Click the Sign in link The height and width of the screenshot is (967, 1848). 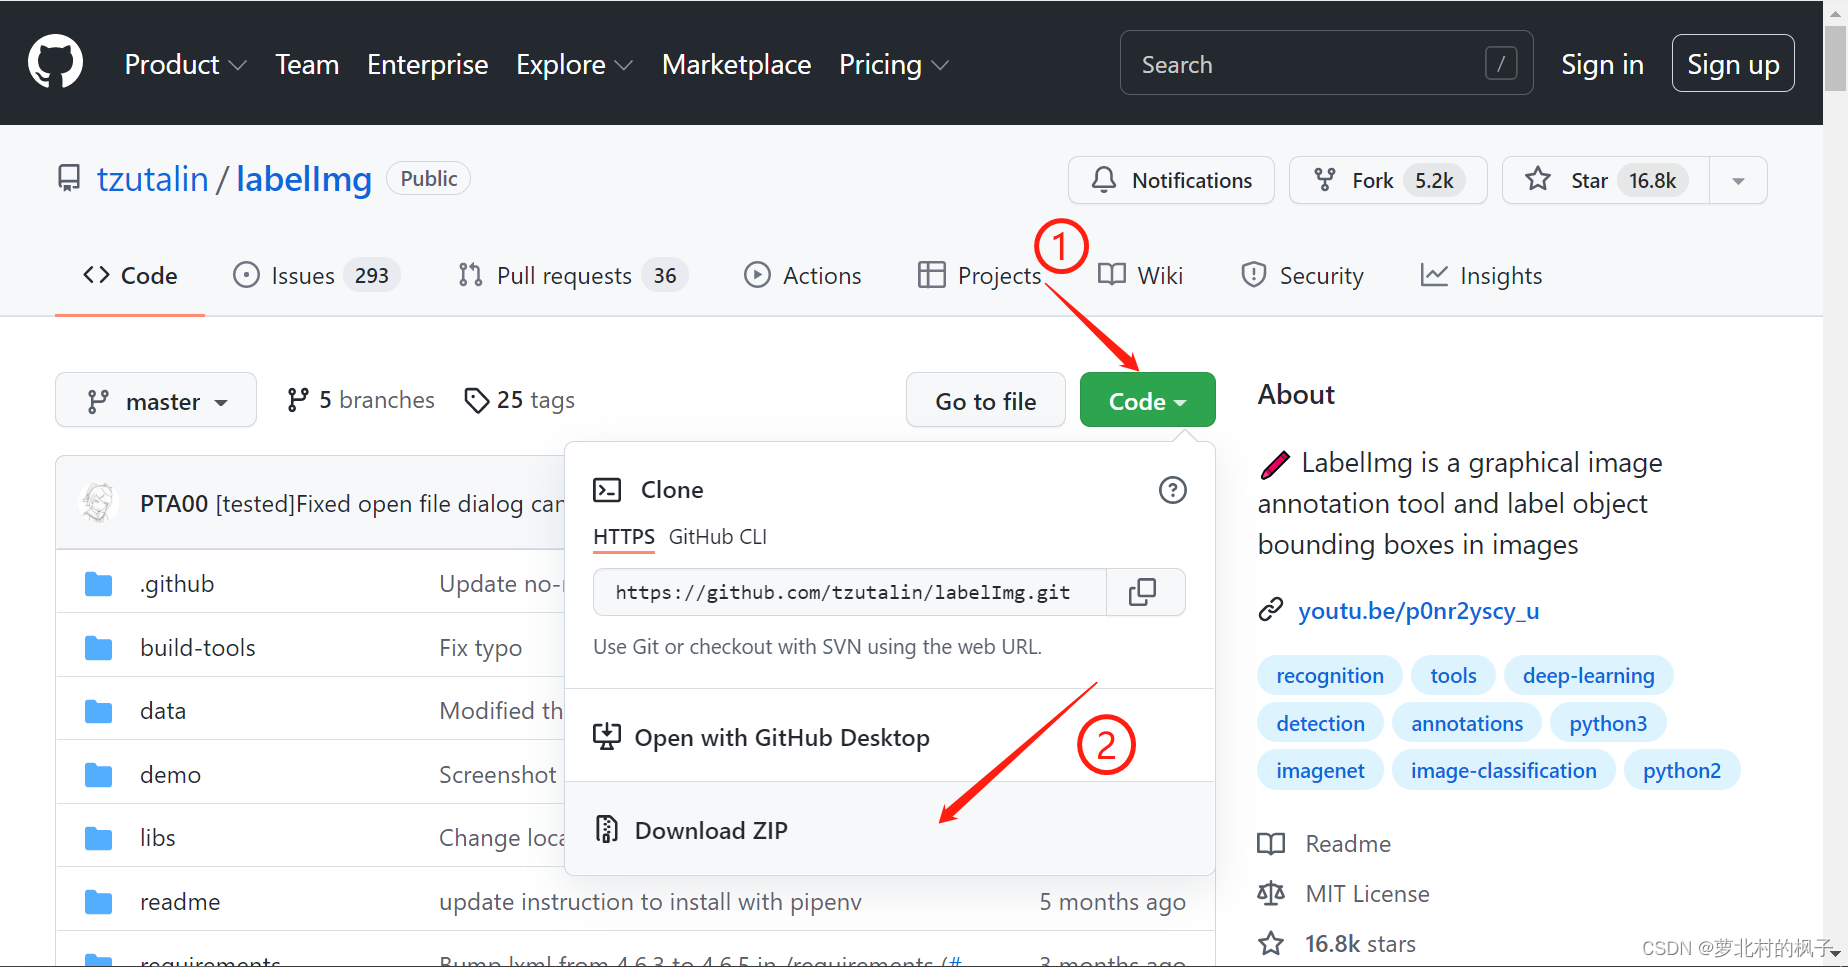coord(1602,65)
